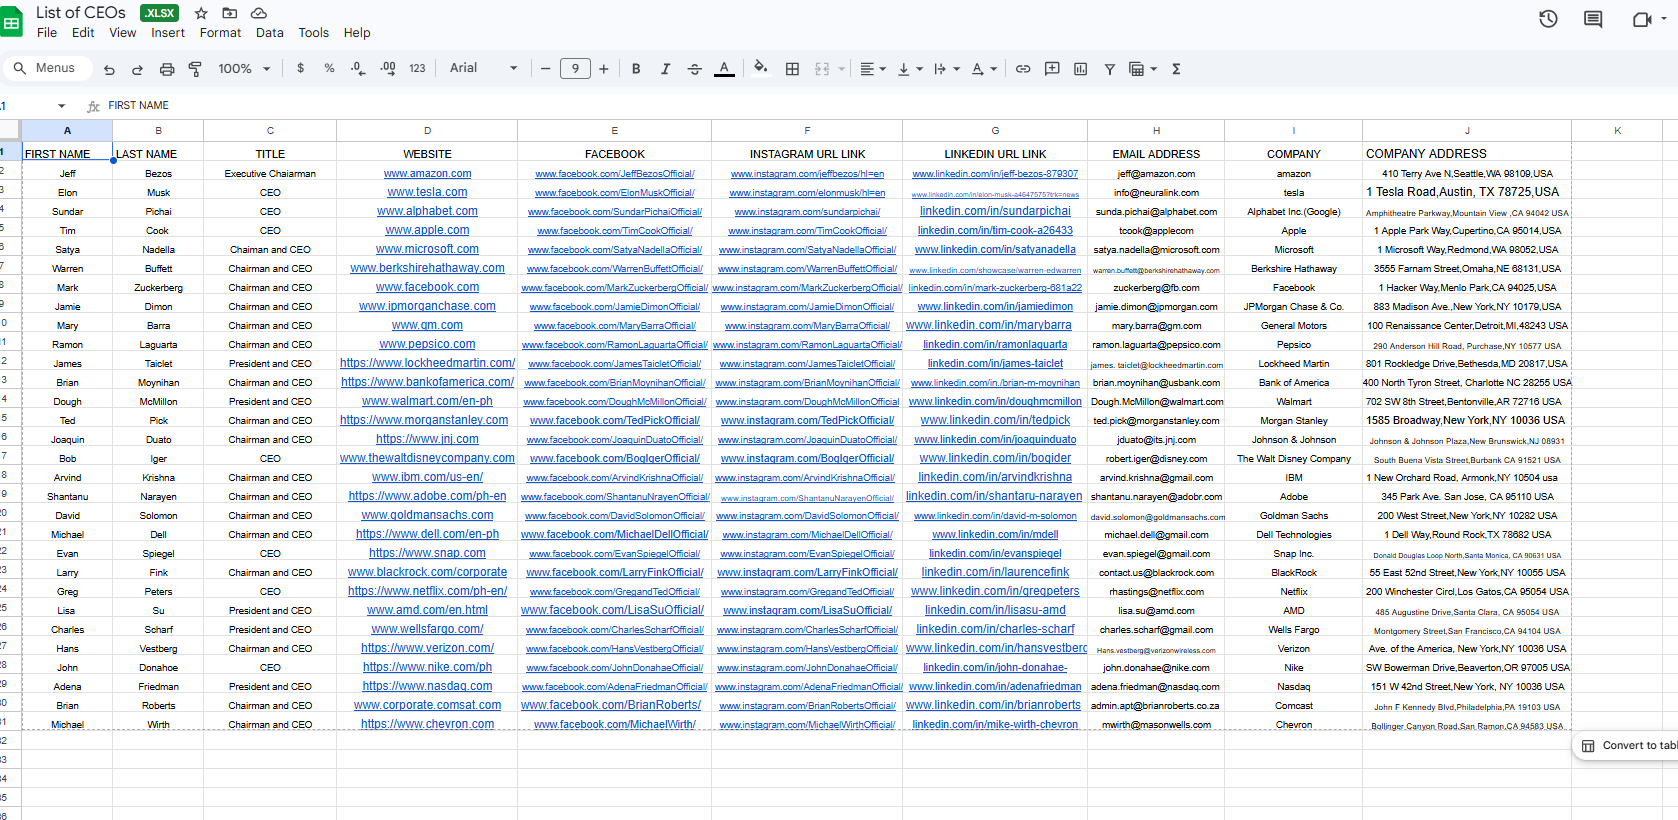1678x820 pixels.
Task: Open the comments panel icon
Action: [x=1593, y=19]
